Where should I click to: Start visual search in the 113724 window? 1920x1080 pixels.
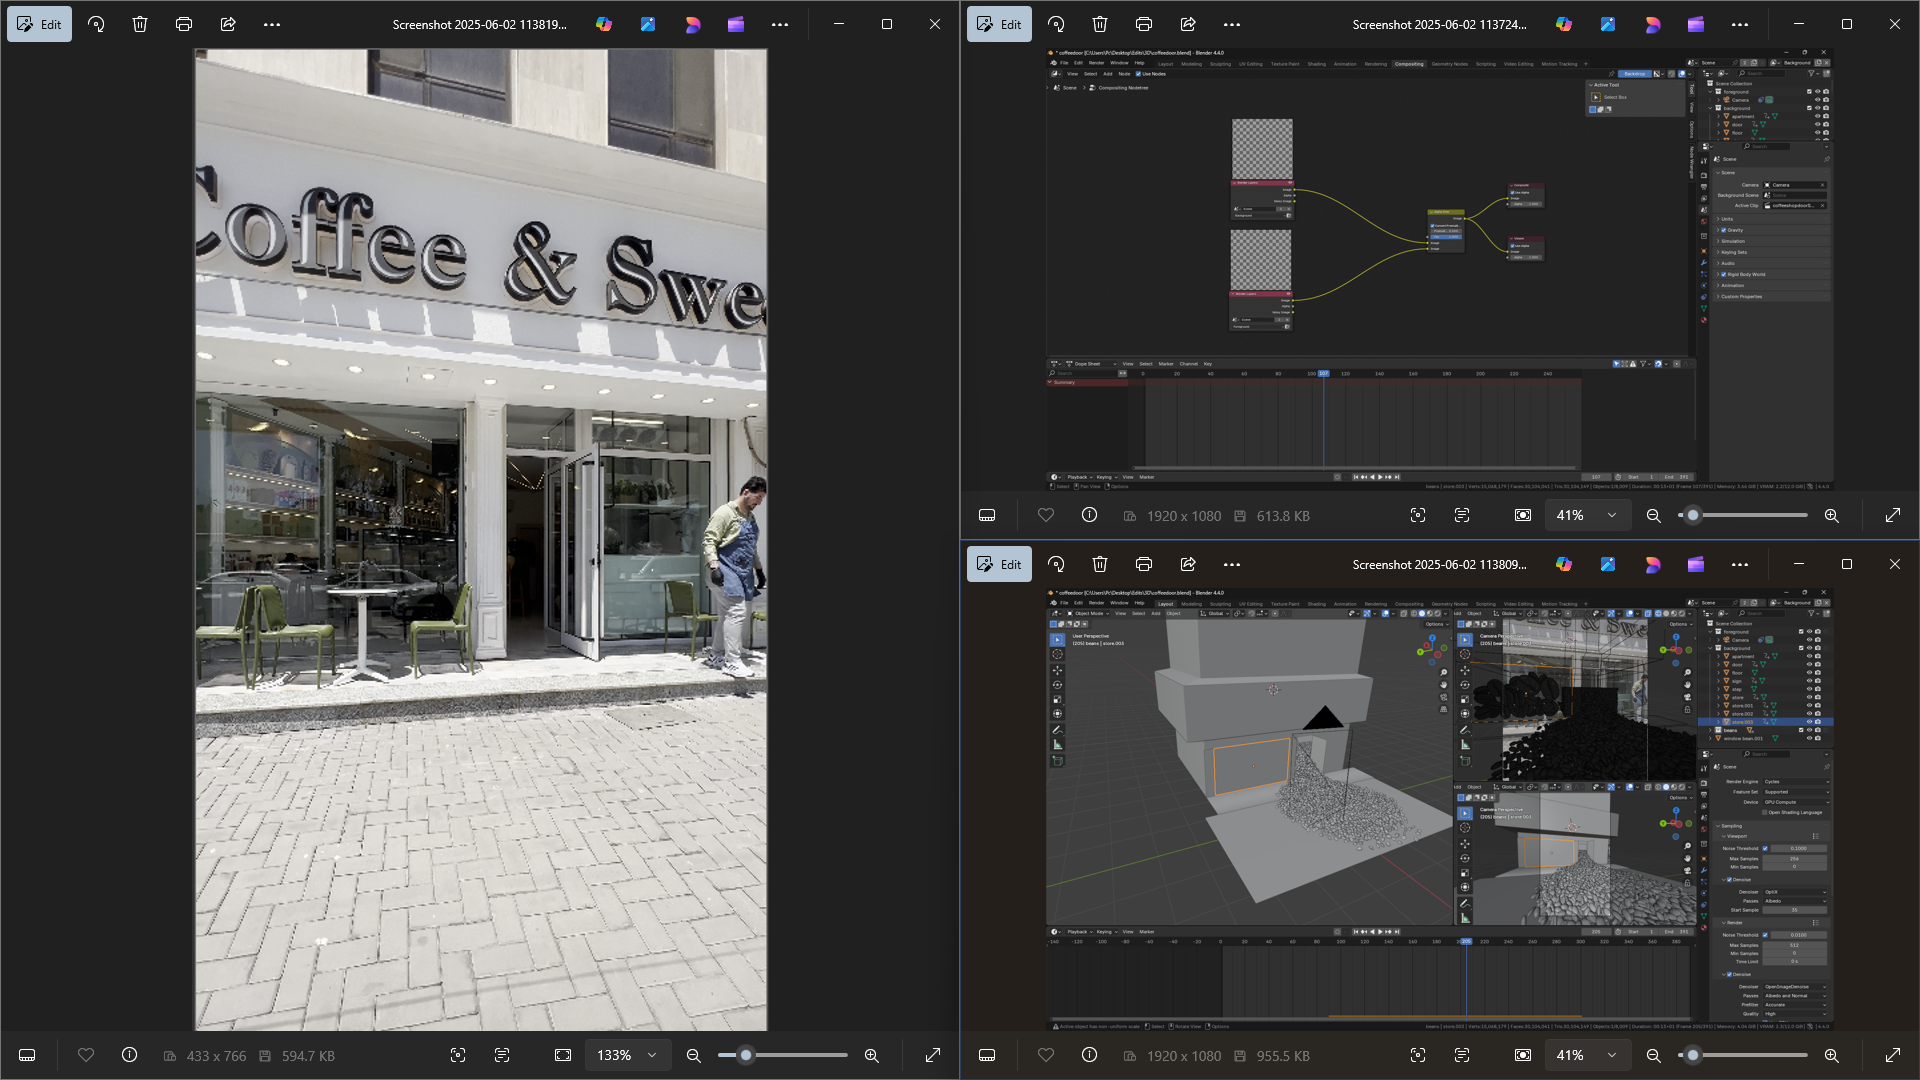[1418, 515]
